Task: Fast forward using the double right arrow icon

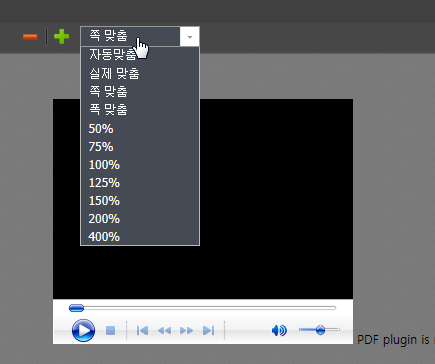Action: tap(186, 331)
